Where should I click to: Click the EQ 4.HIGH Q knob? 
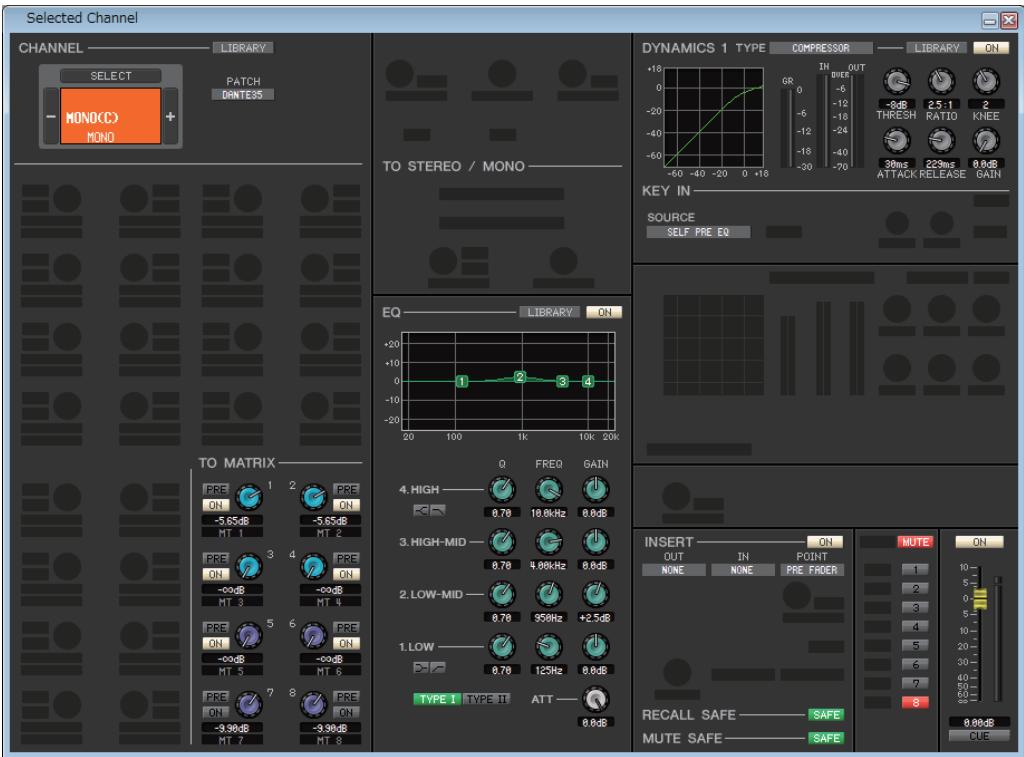point(502,489)
